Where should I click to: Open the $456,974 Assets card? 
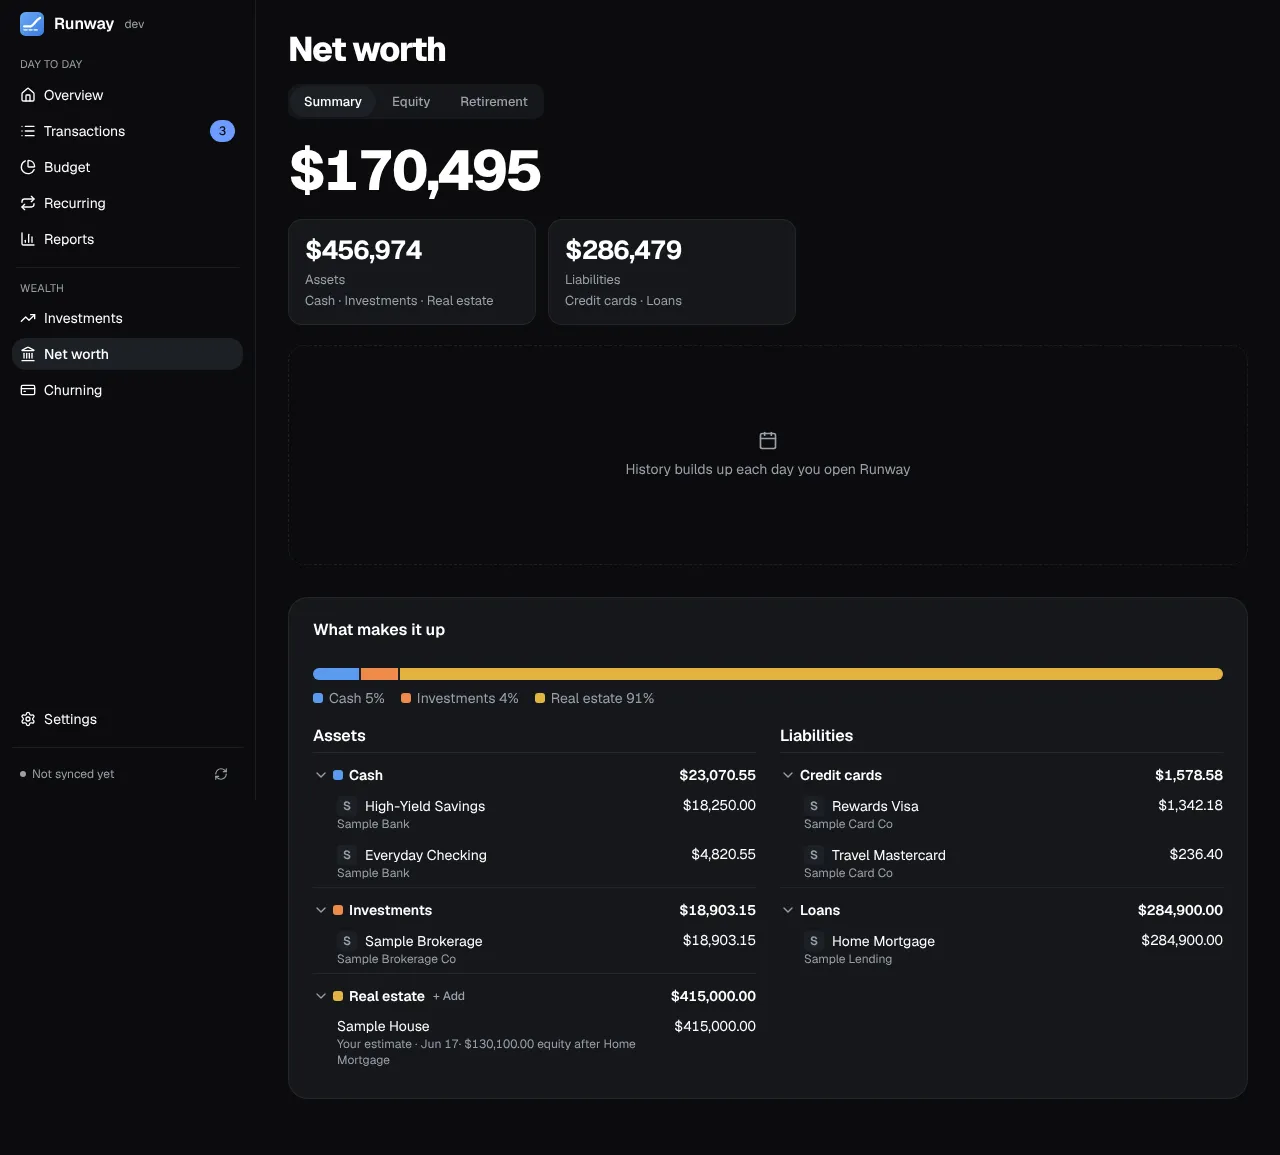412,272
